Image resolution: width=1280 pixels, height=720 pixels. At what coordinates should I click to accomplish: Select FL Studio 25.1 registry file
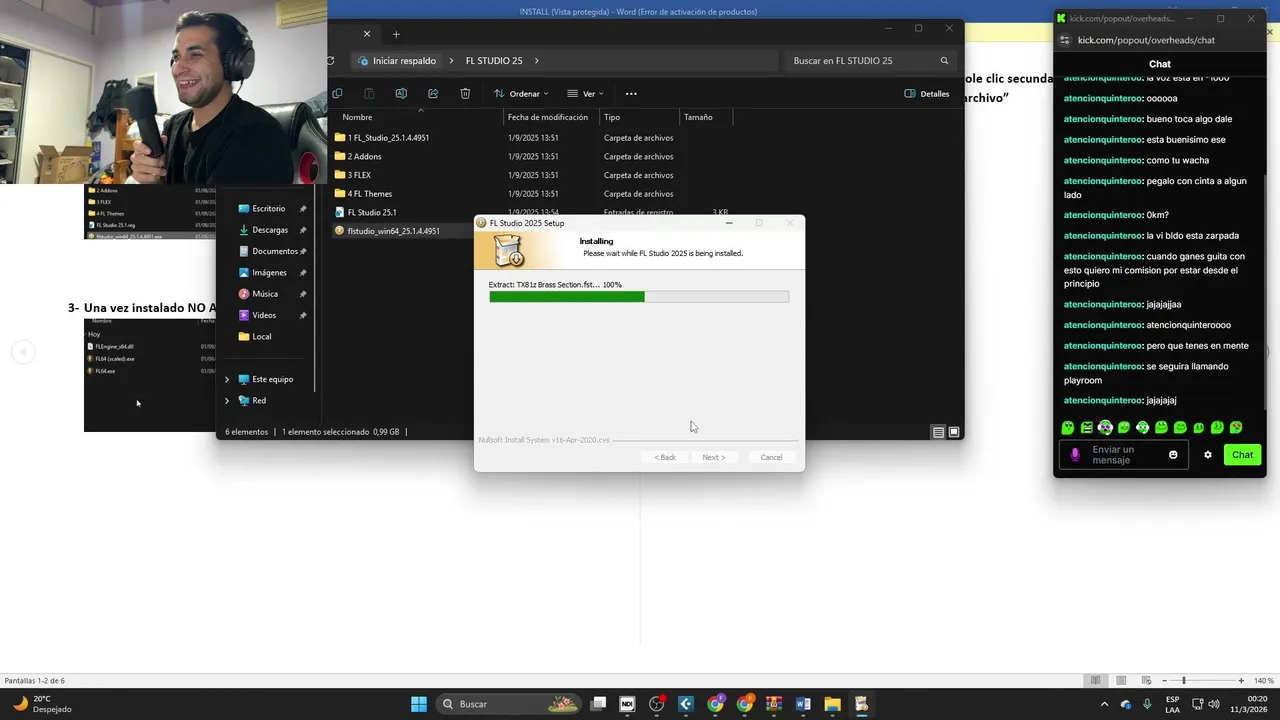pos(372,212)
